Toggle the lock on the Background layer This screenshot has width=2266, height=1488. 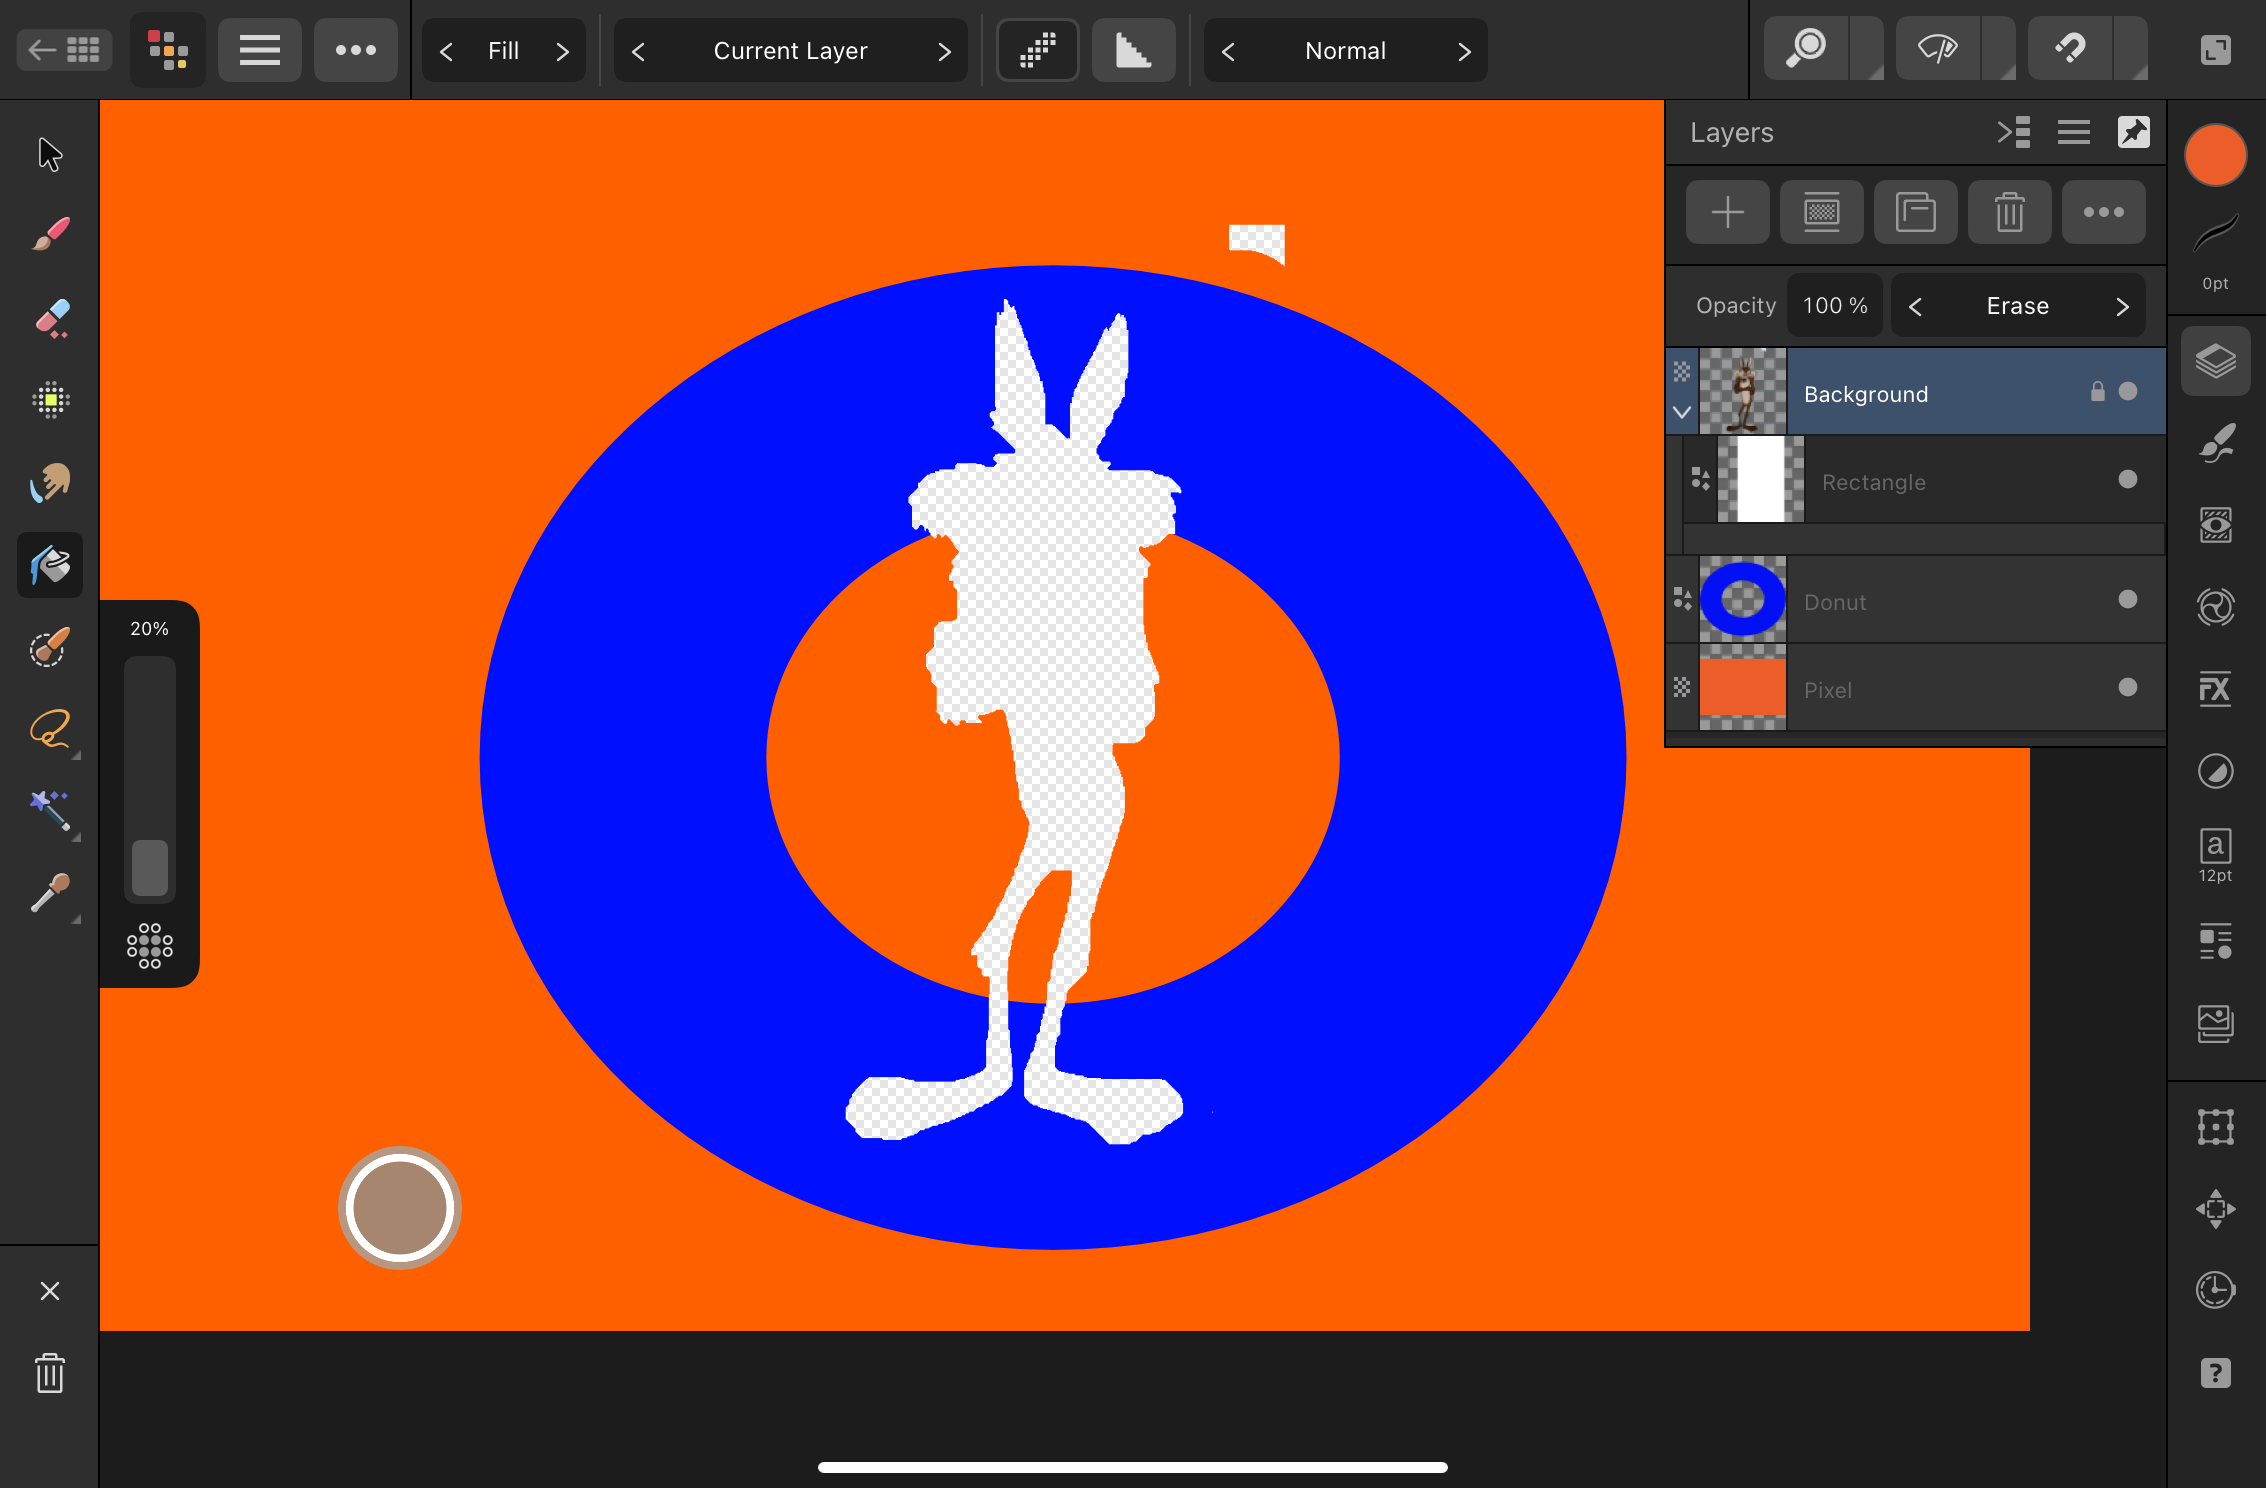(2097, 391)
